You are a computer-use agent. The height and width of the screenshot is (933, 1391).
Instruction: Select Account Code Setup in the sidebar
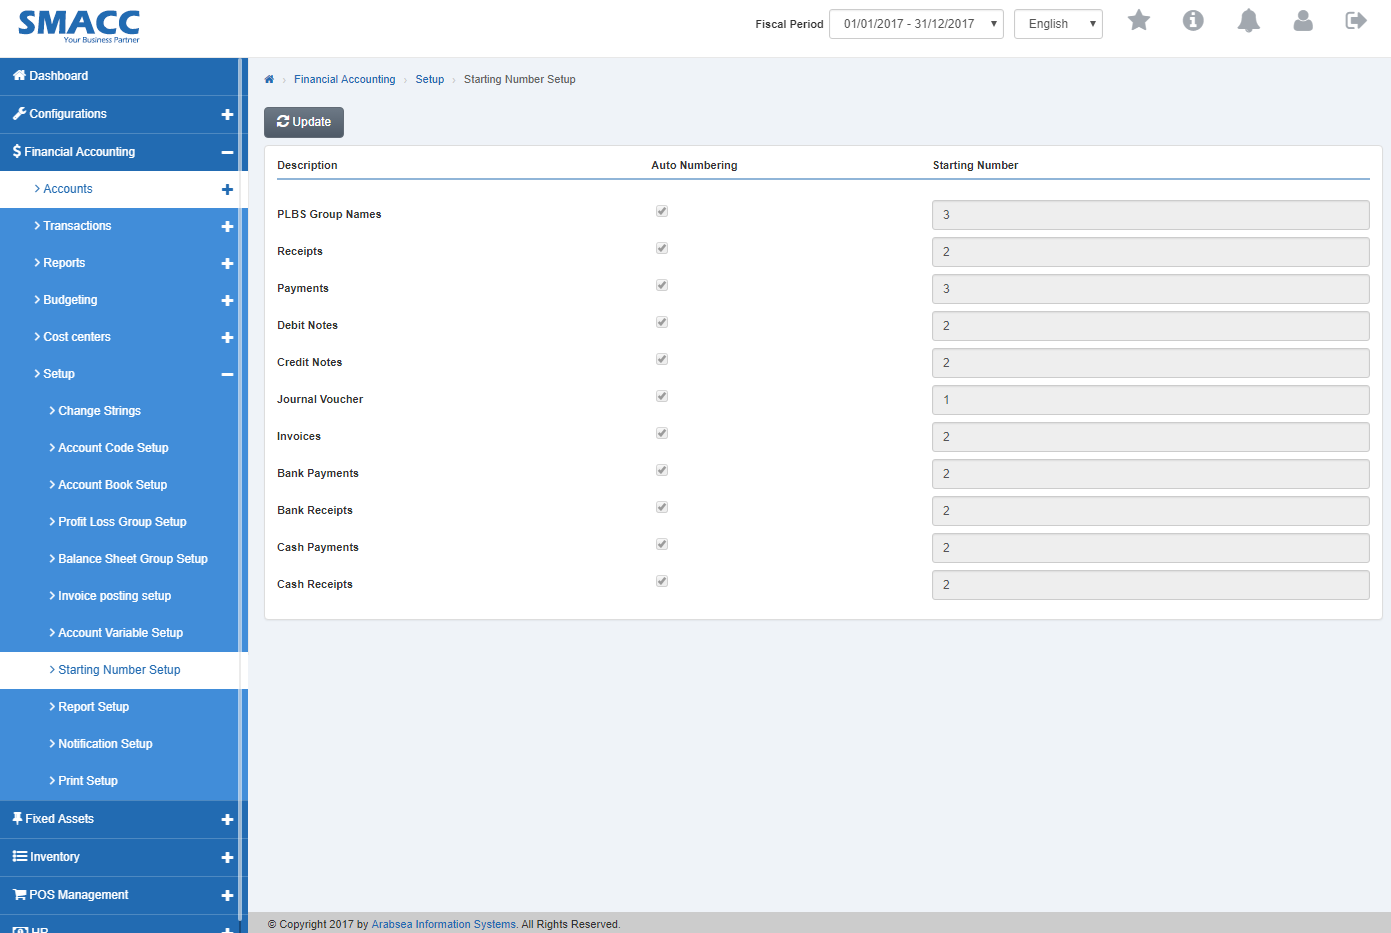click(x=113, y=447)
